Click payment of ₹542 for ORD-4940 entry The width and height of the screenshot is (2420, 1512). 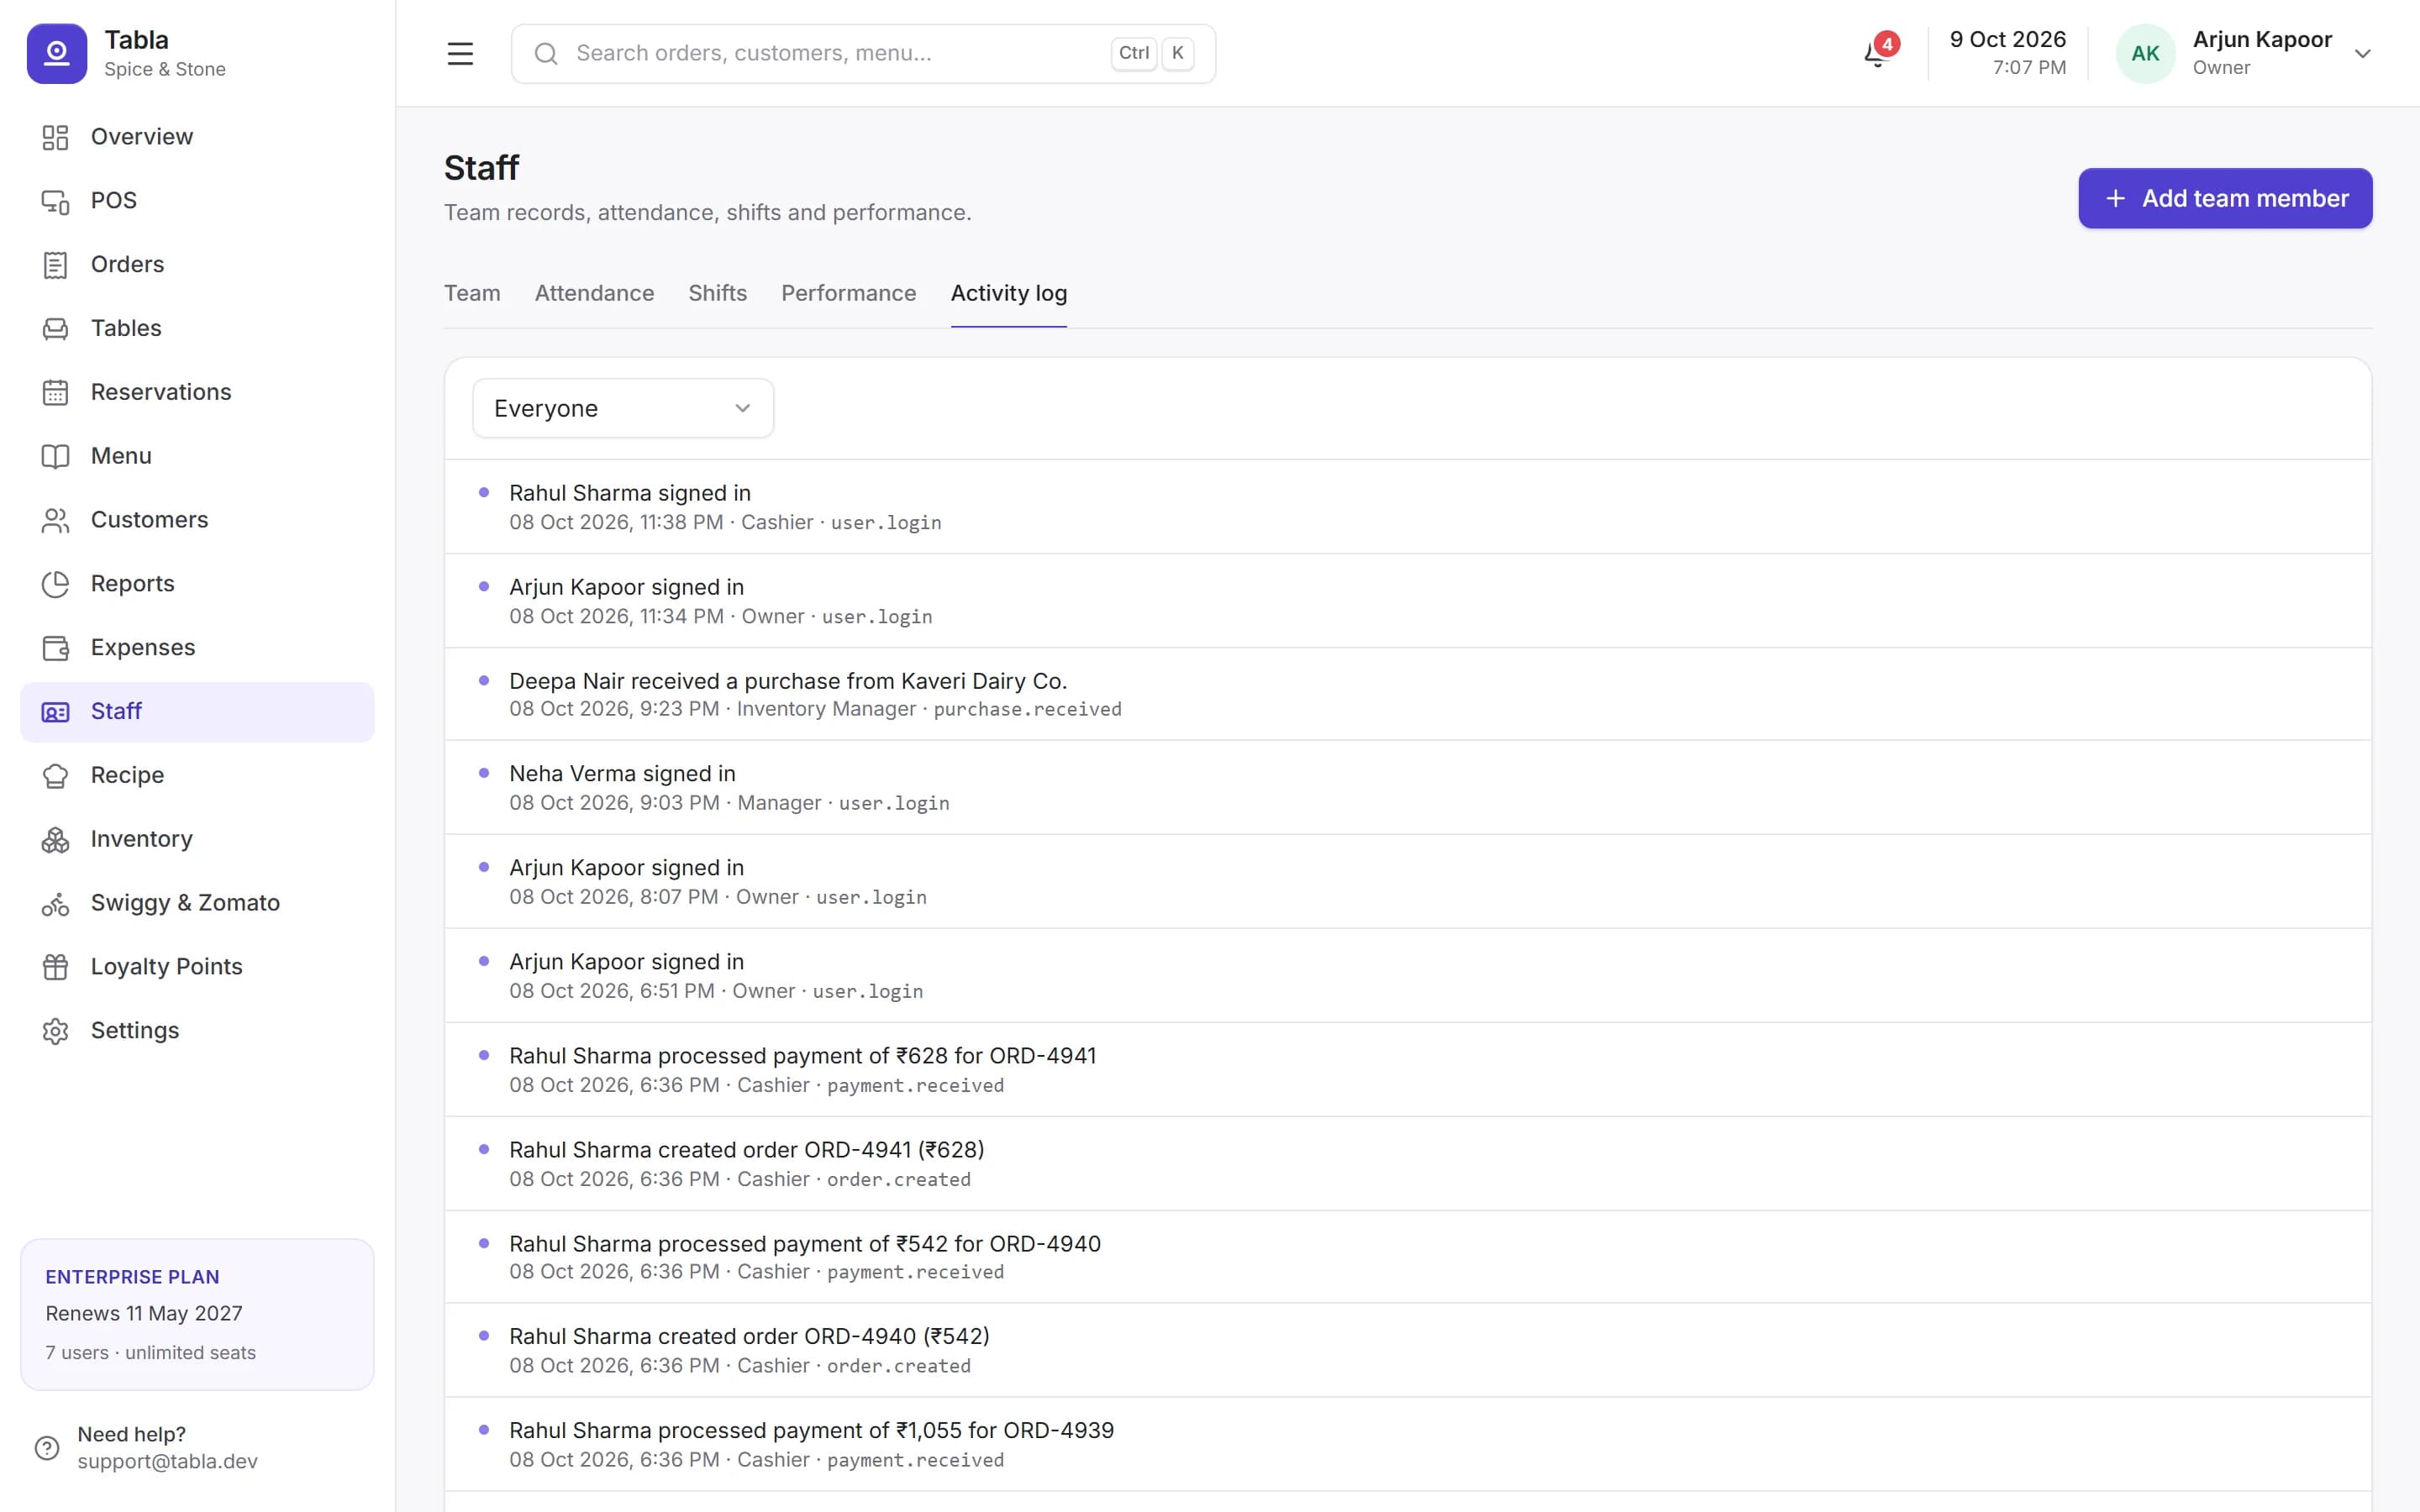(x=1407, y=1257)
